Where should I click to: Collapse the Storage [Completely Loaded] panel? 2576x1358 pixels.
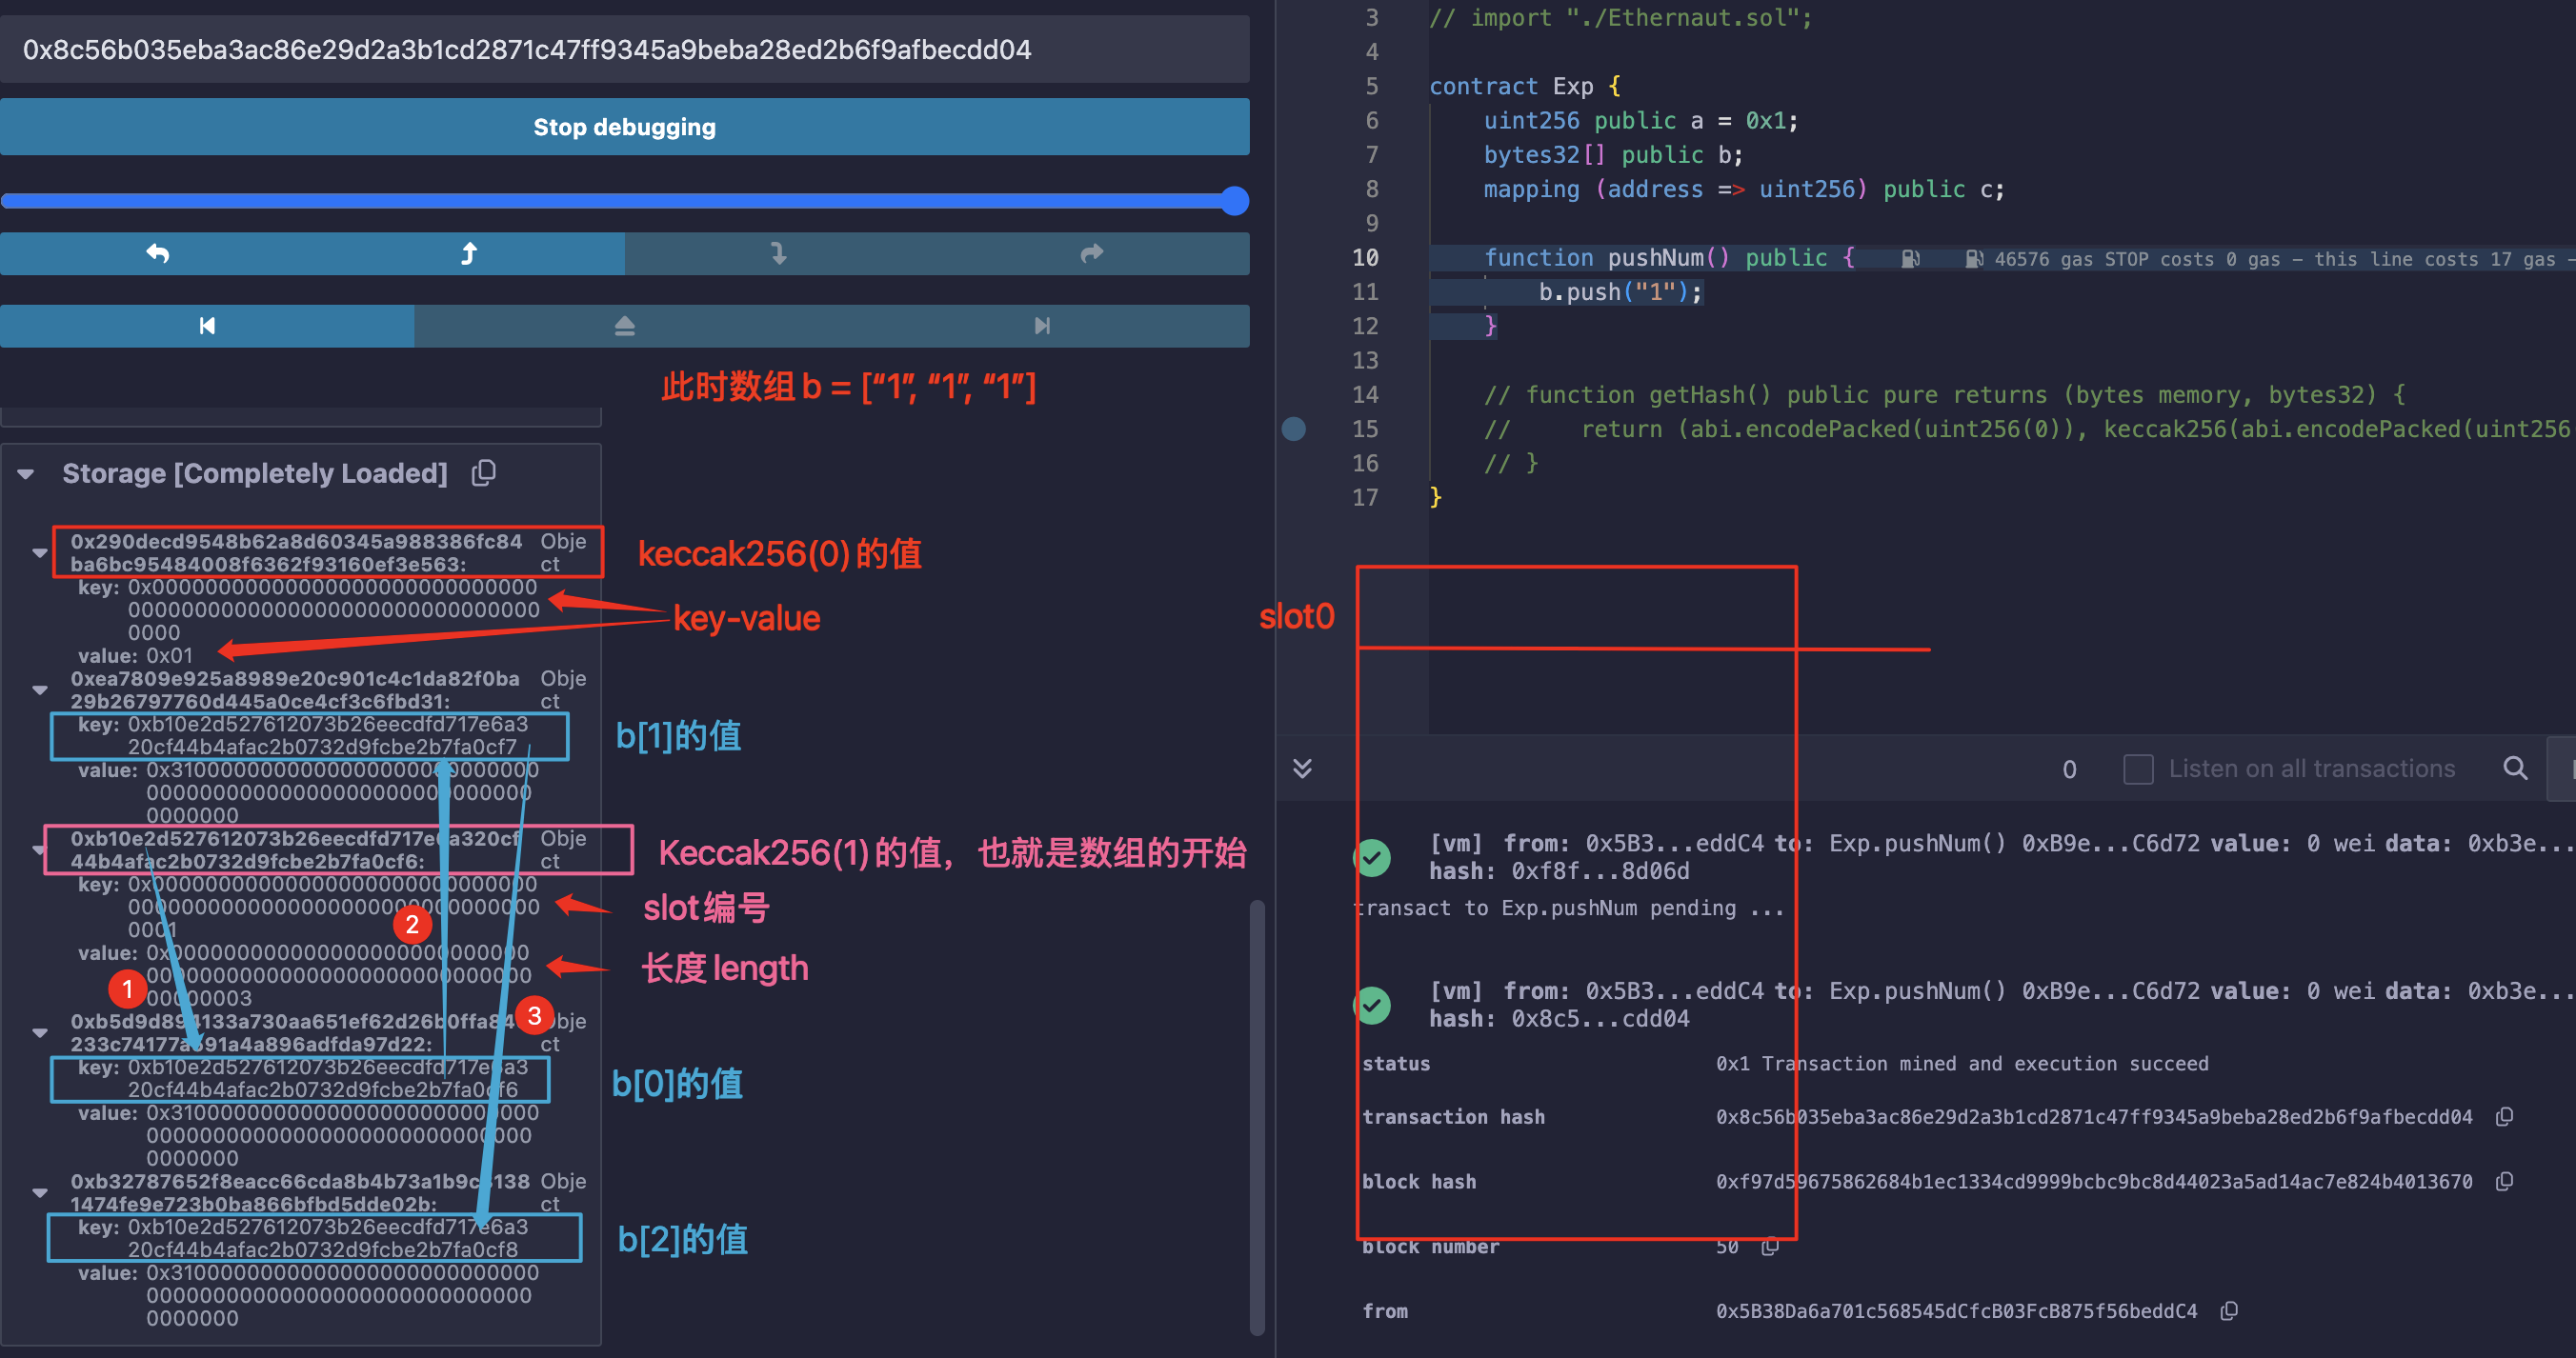click(27, 474)
